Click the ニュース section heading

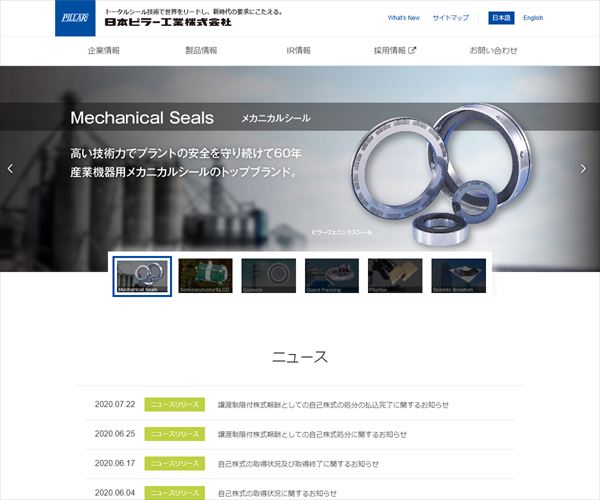300,357
